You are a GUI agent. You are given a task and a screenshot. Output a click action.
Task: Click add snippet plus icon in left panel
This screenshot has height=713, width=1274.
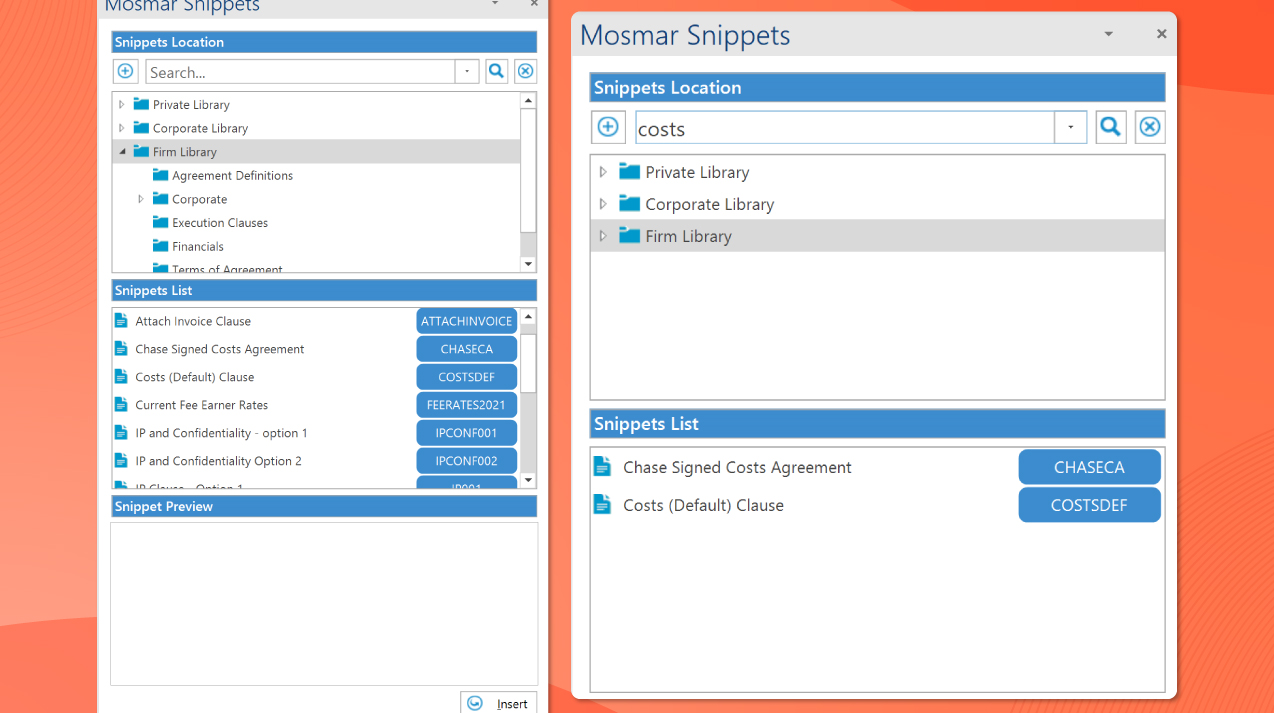(125, 72)
